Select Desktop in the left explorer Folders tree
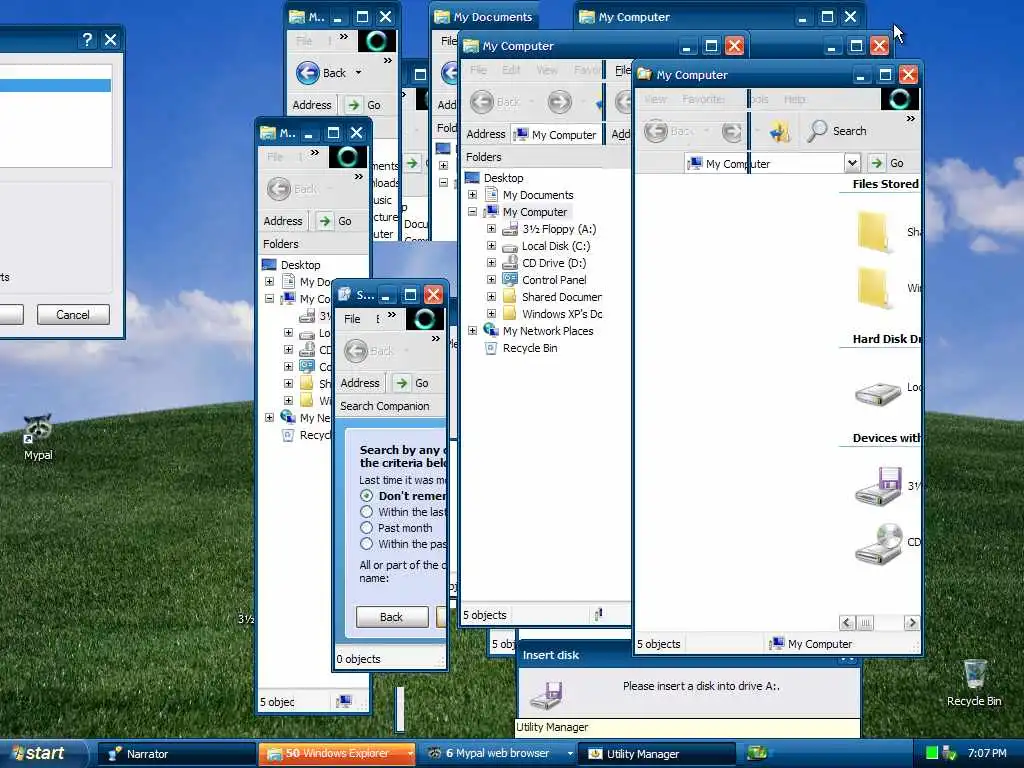This screenshot has width=1024, height=768. 300,265
